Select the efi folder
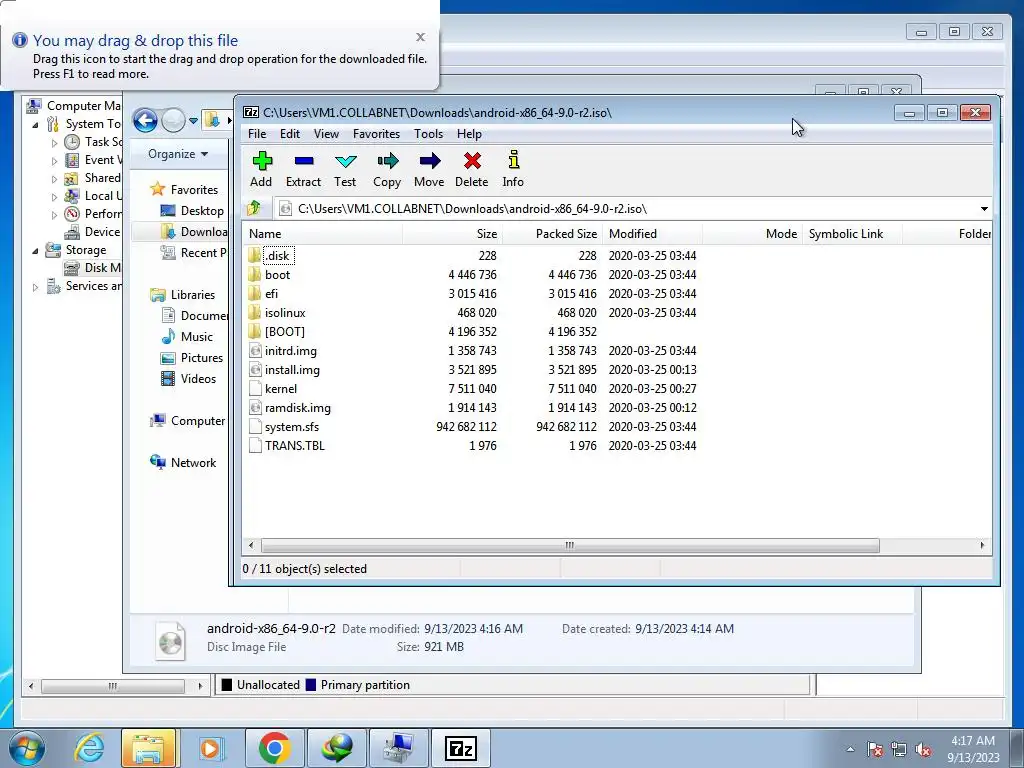This screenshot has width=1024, height=768. tap(264, 294)
